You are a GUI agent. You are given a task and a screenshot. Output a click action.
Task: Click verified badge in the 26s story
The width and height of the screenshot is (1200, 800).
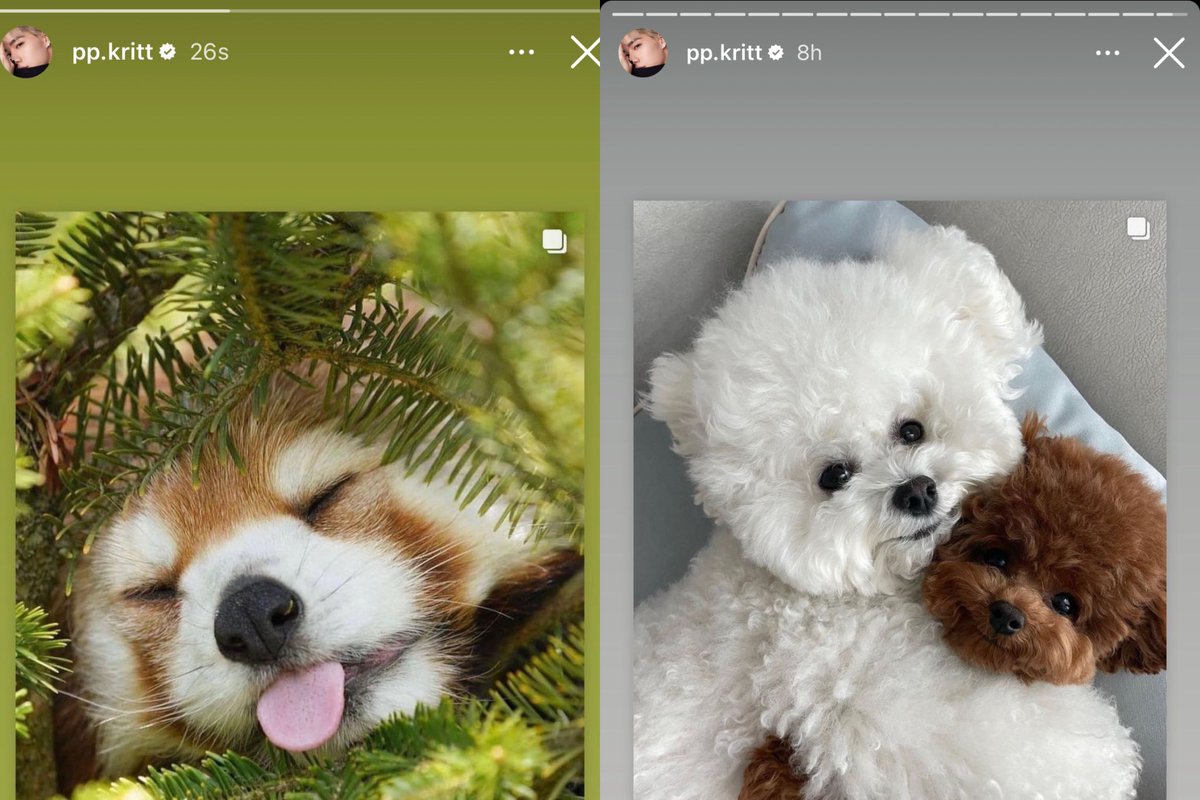click(168, 52)
